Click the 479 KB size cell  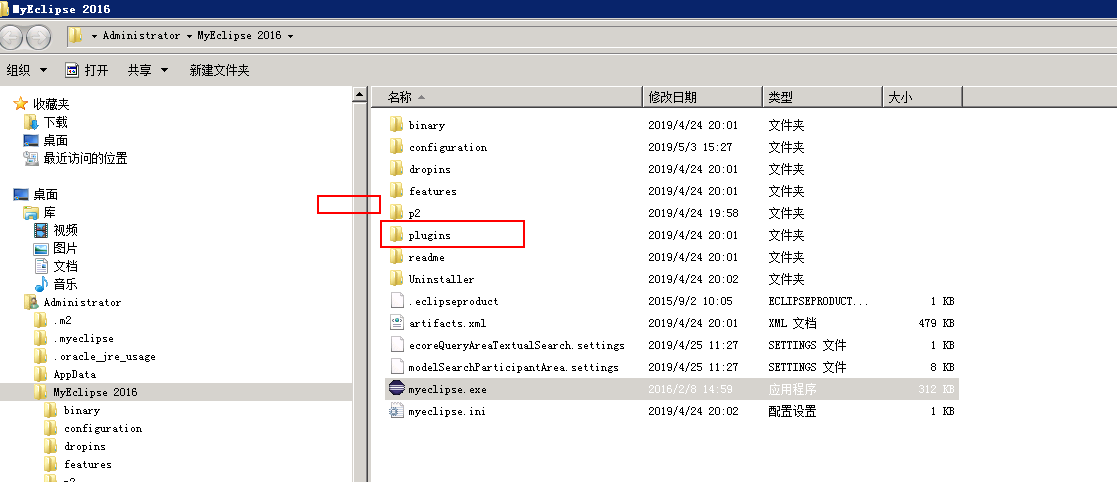936,323
